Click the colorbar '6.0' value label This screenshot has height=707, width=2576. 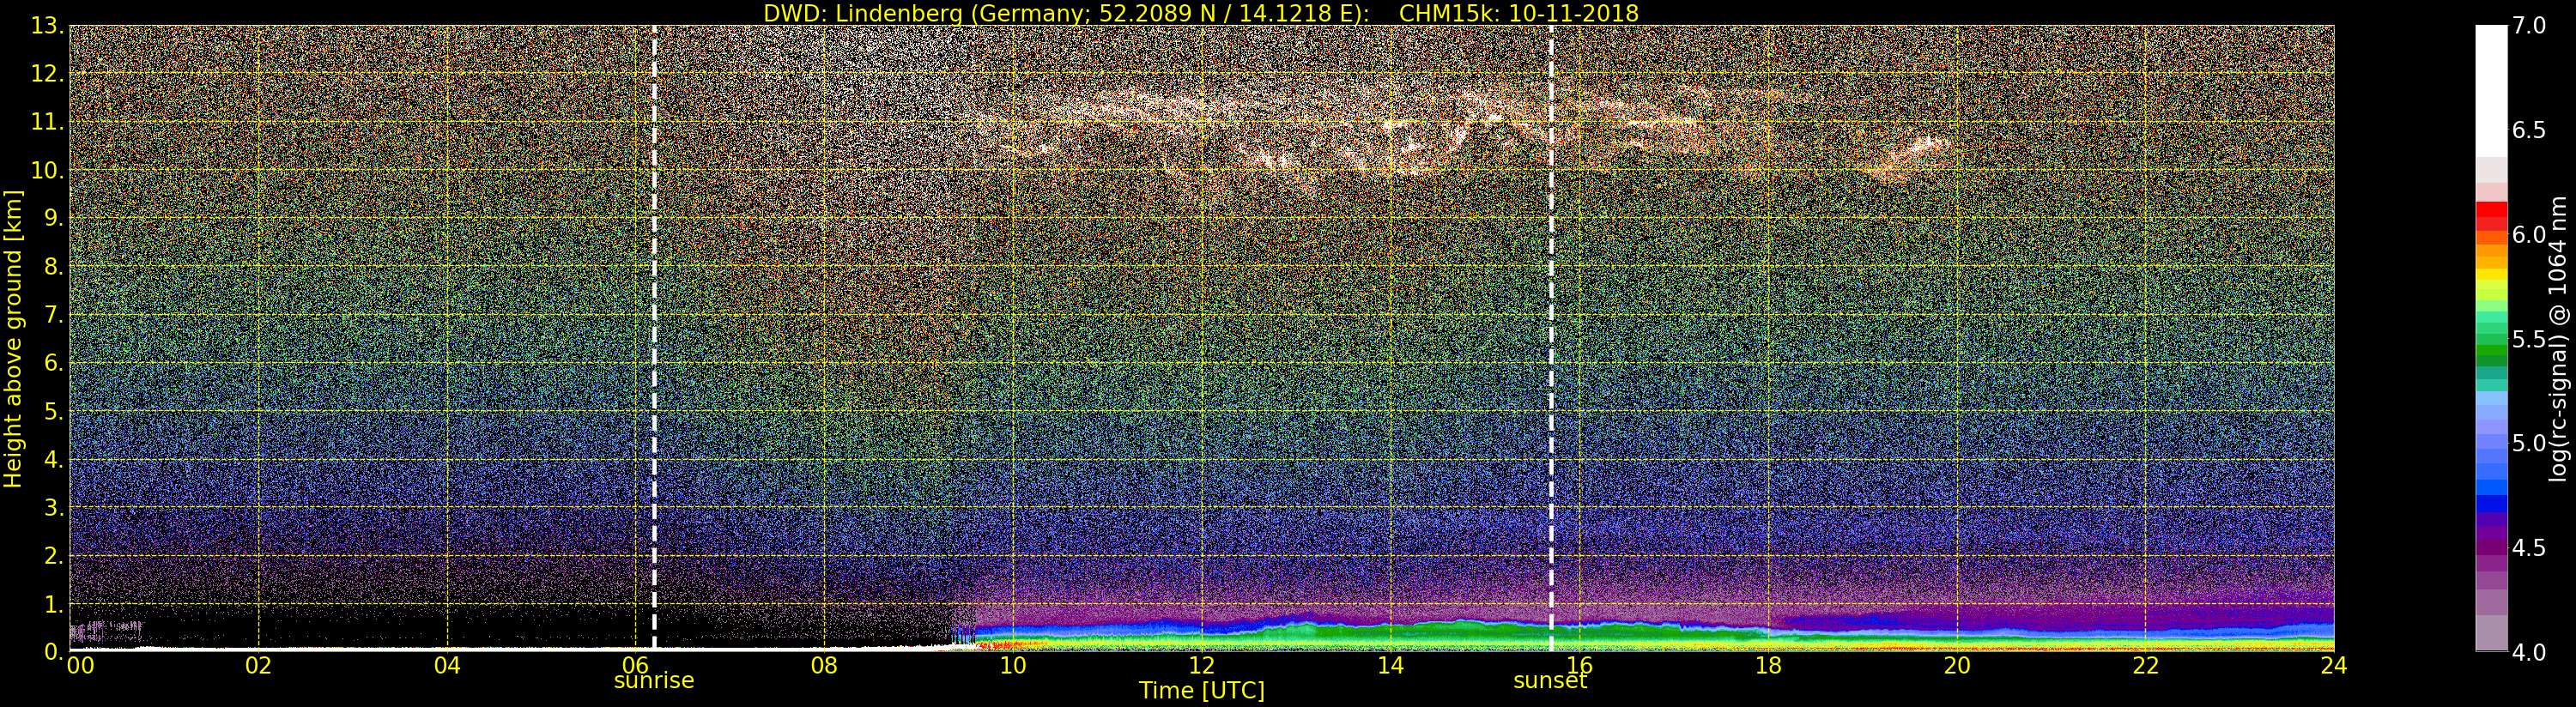[x=2529, y=234]
